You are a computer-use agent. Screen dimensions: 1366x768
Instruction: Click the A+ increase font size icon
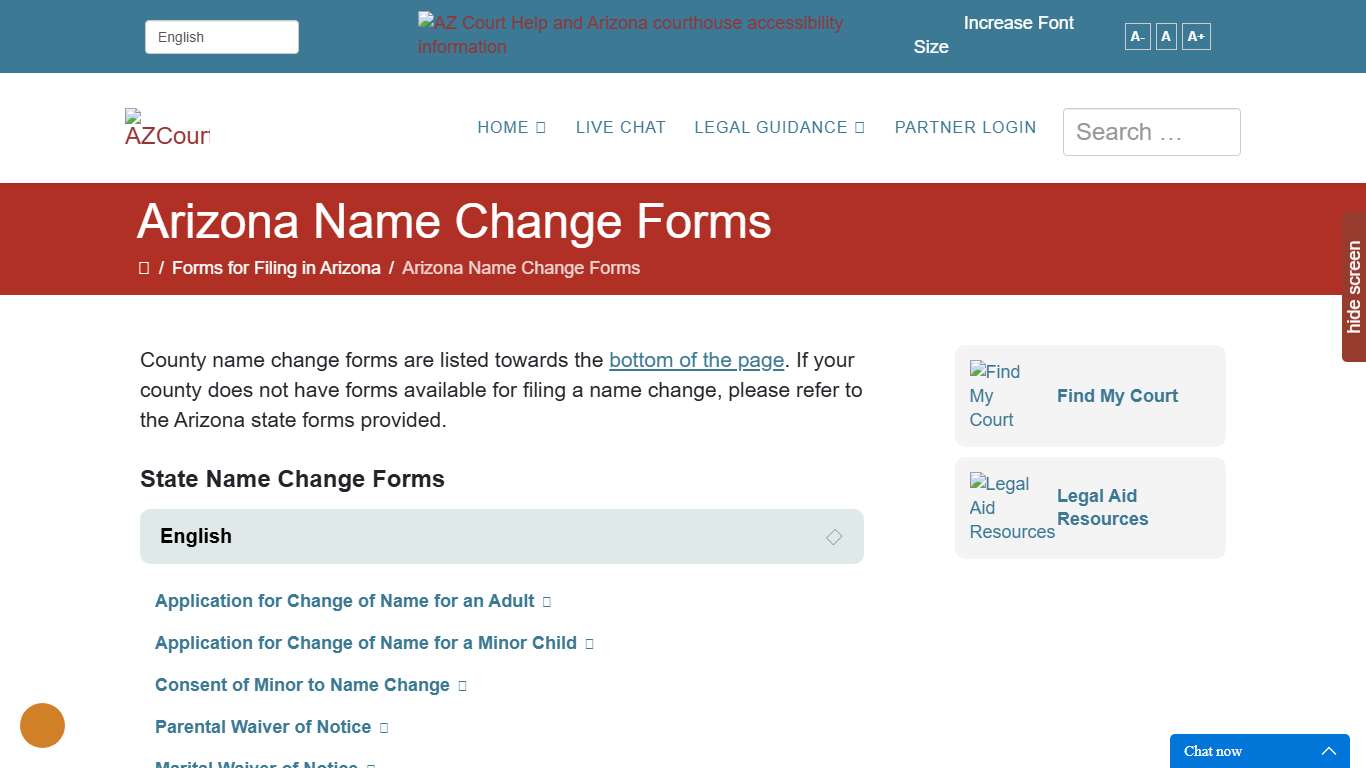(1196, 36)
